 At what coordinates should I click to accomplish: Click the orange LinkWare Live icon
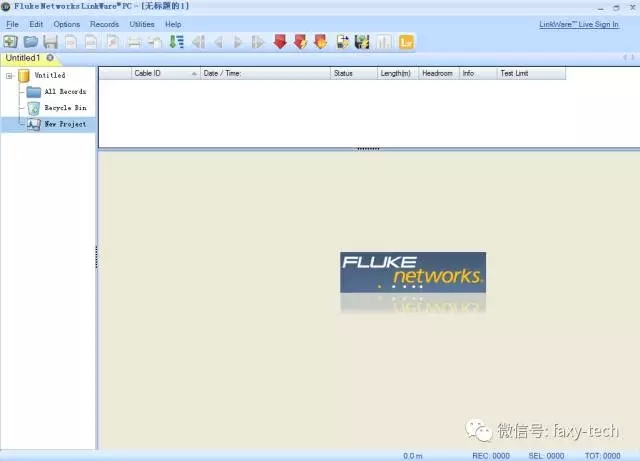pos(406,42)
